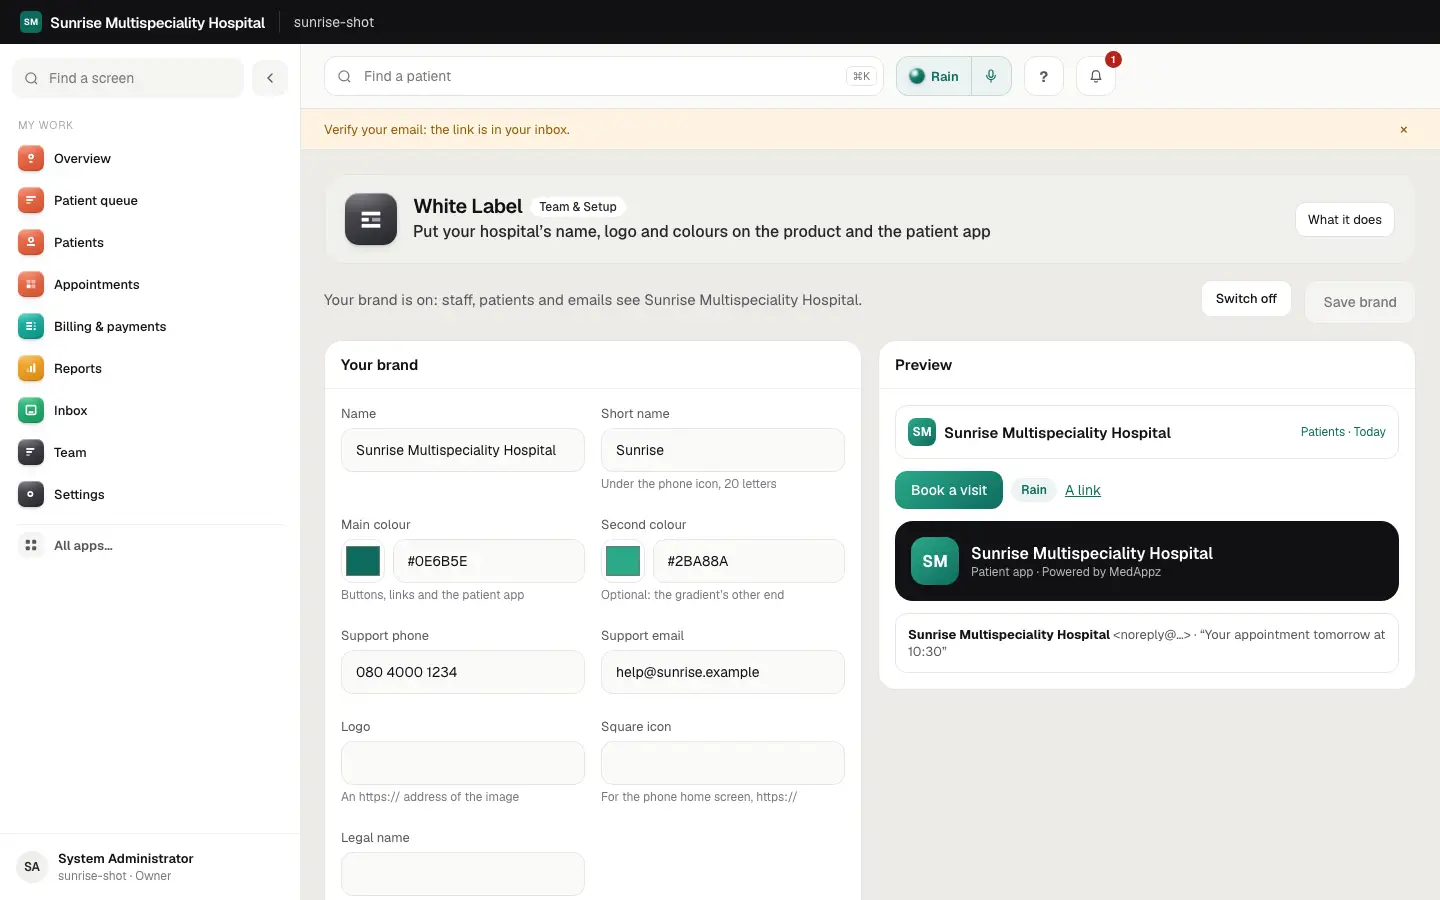The width and height of the screenshot is (1440, 900).
Task: Edit the Short name field
Action: tap(723, 450)
